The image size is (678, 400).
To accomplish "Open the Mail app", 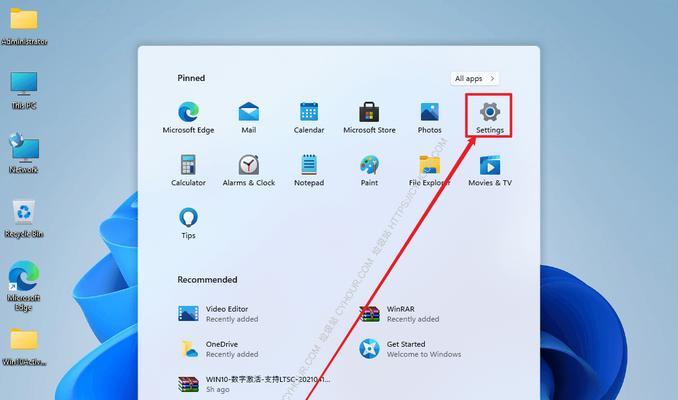I will 249,118.
